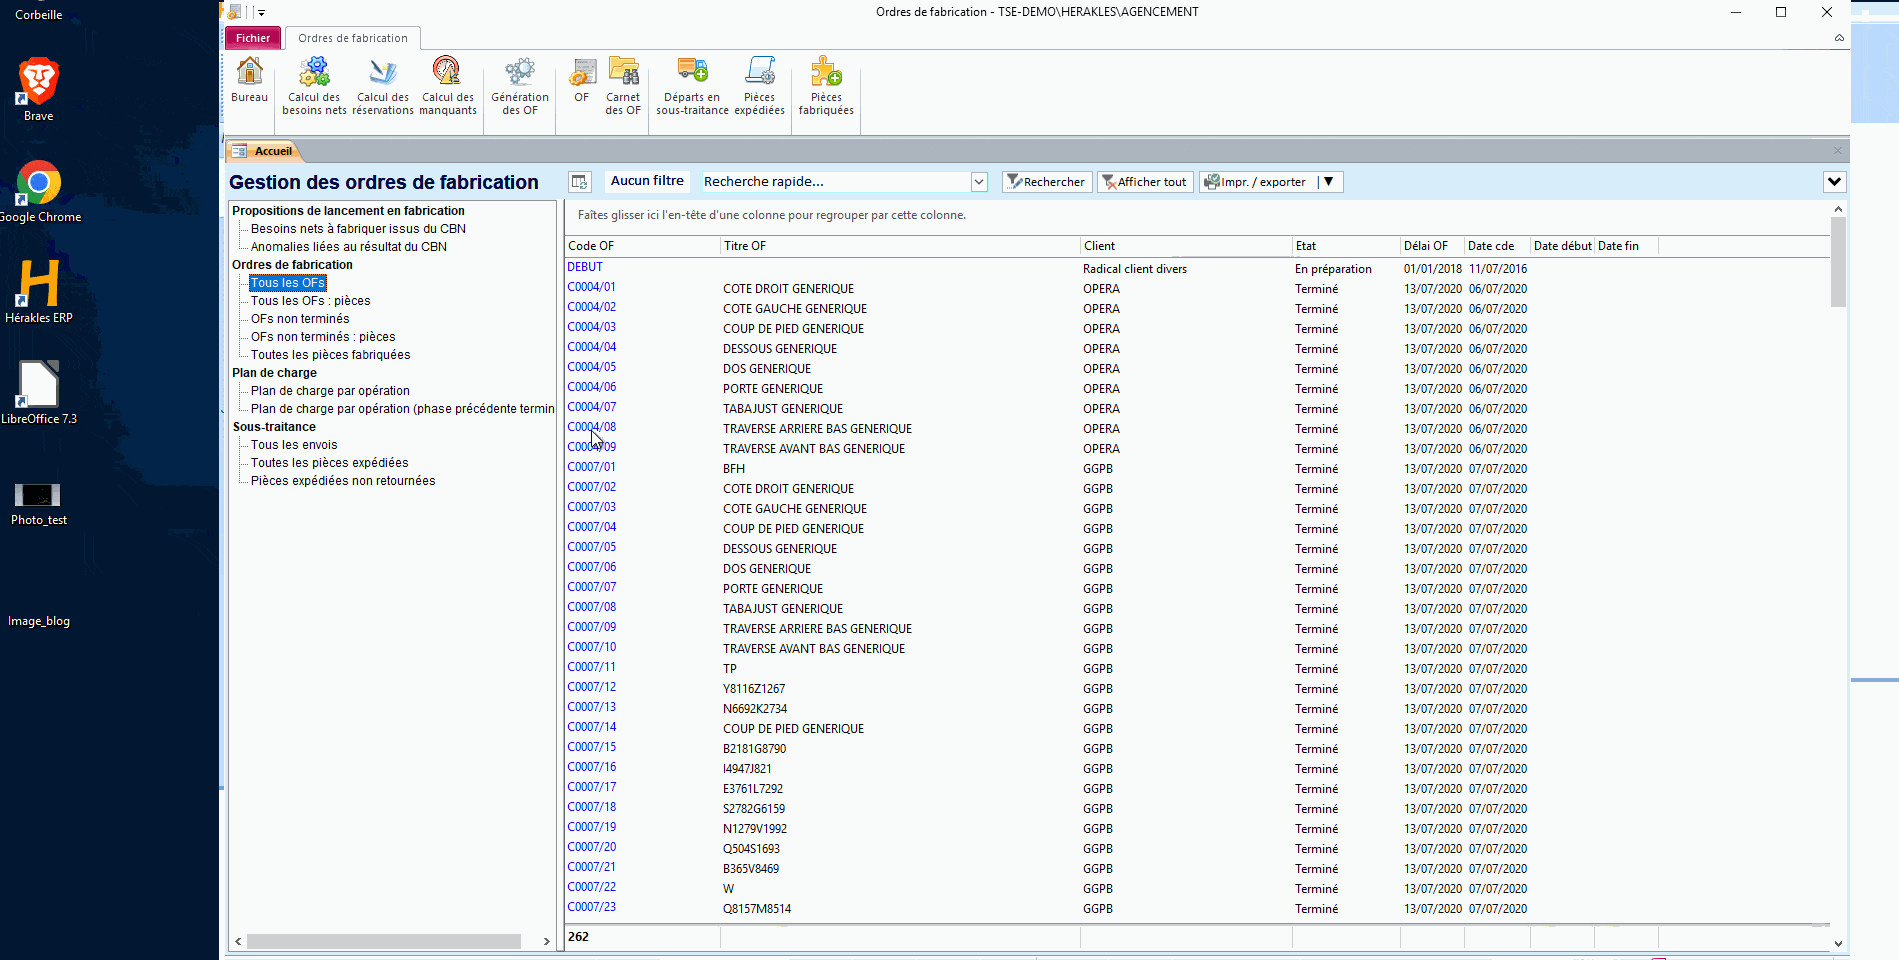Open the Carnet des OF
This screenshot has height=960, width=1899.
click(622, 85)
